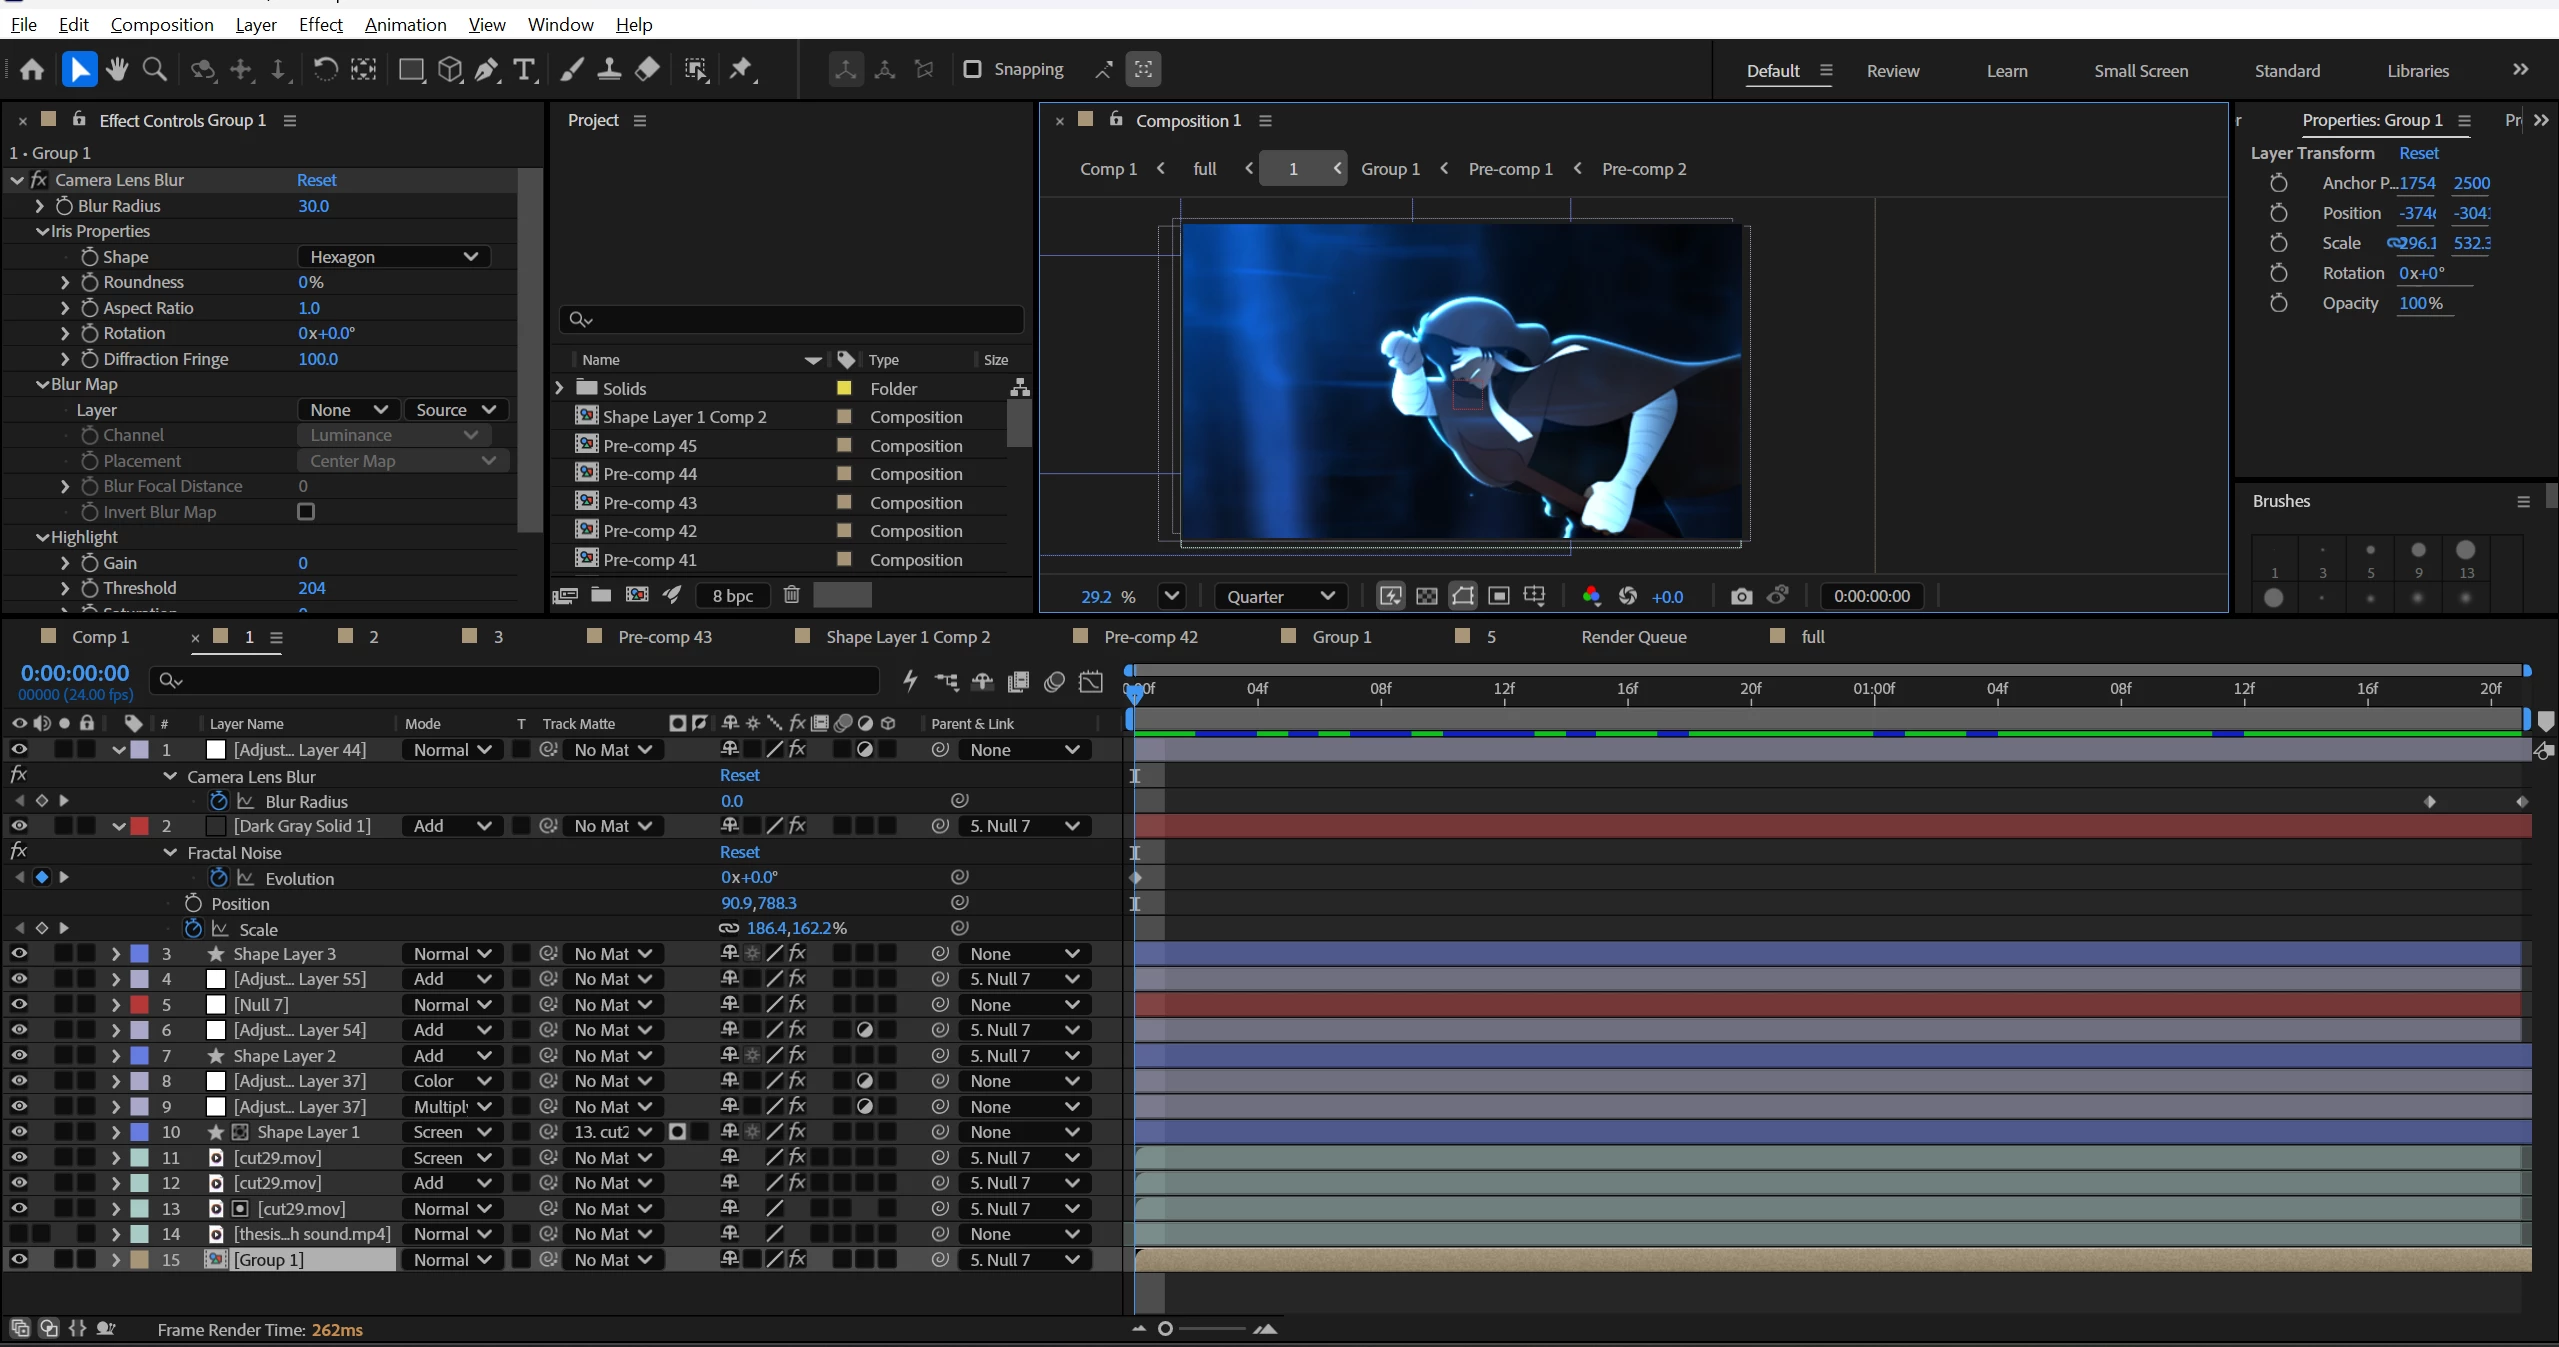The width and height of the screenshot is (2559, 1347).
Task: Expand the Solids folder
Action: 560,388
